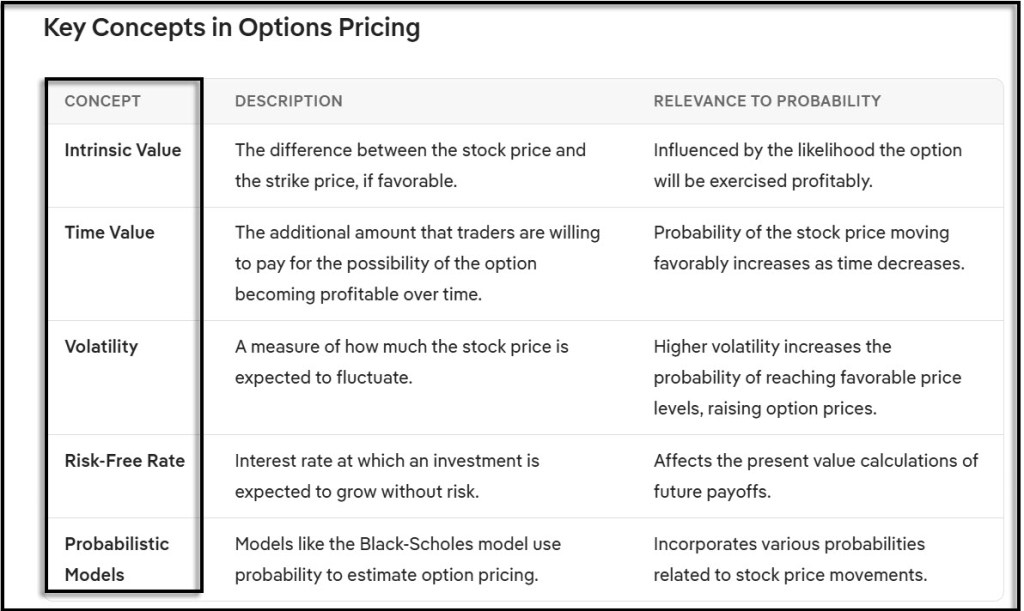Viewport: 1024px width, 611px height.
Task: Click the RELEVANCE TO PROBABILITY column header
Action: click(767, 101)
